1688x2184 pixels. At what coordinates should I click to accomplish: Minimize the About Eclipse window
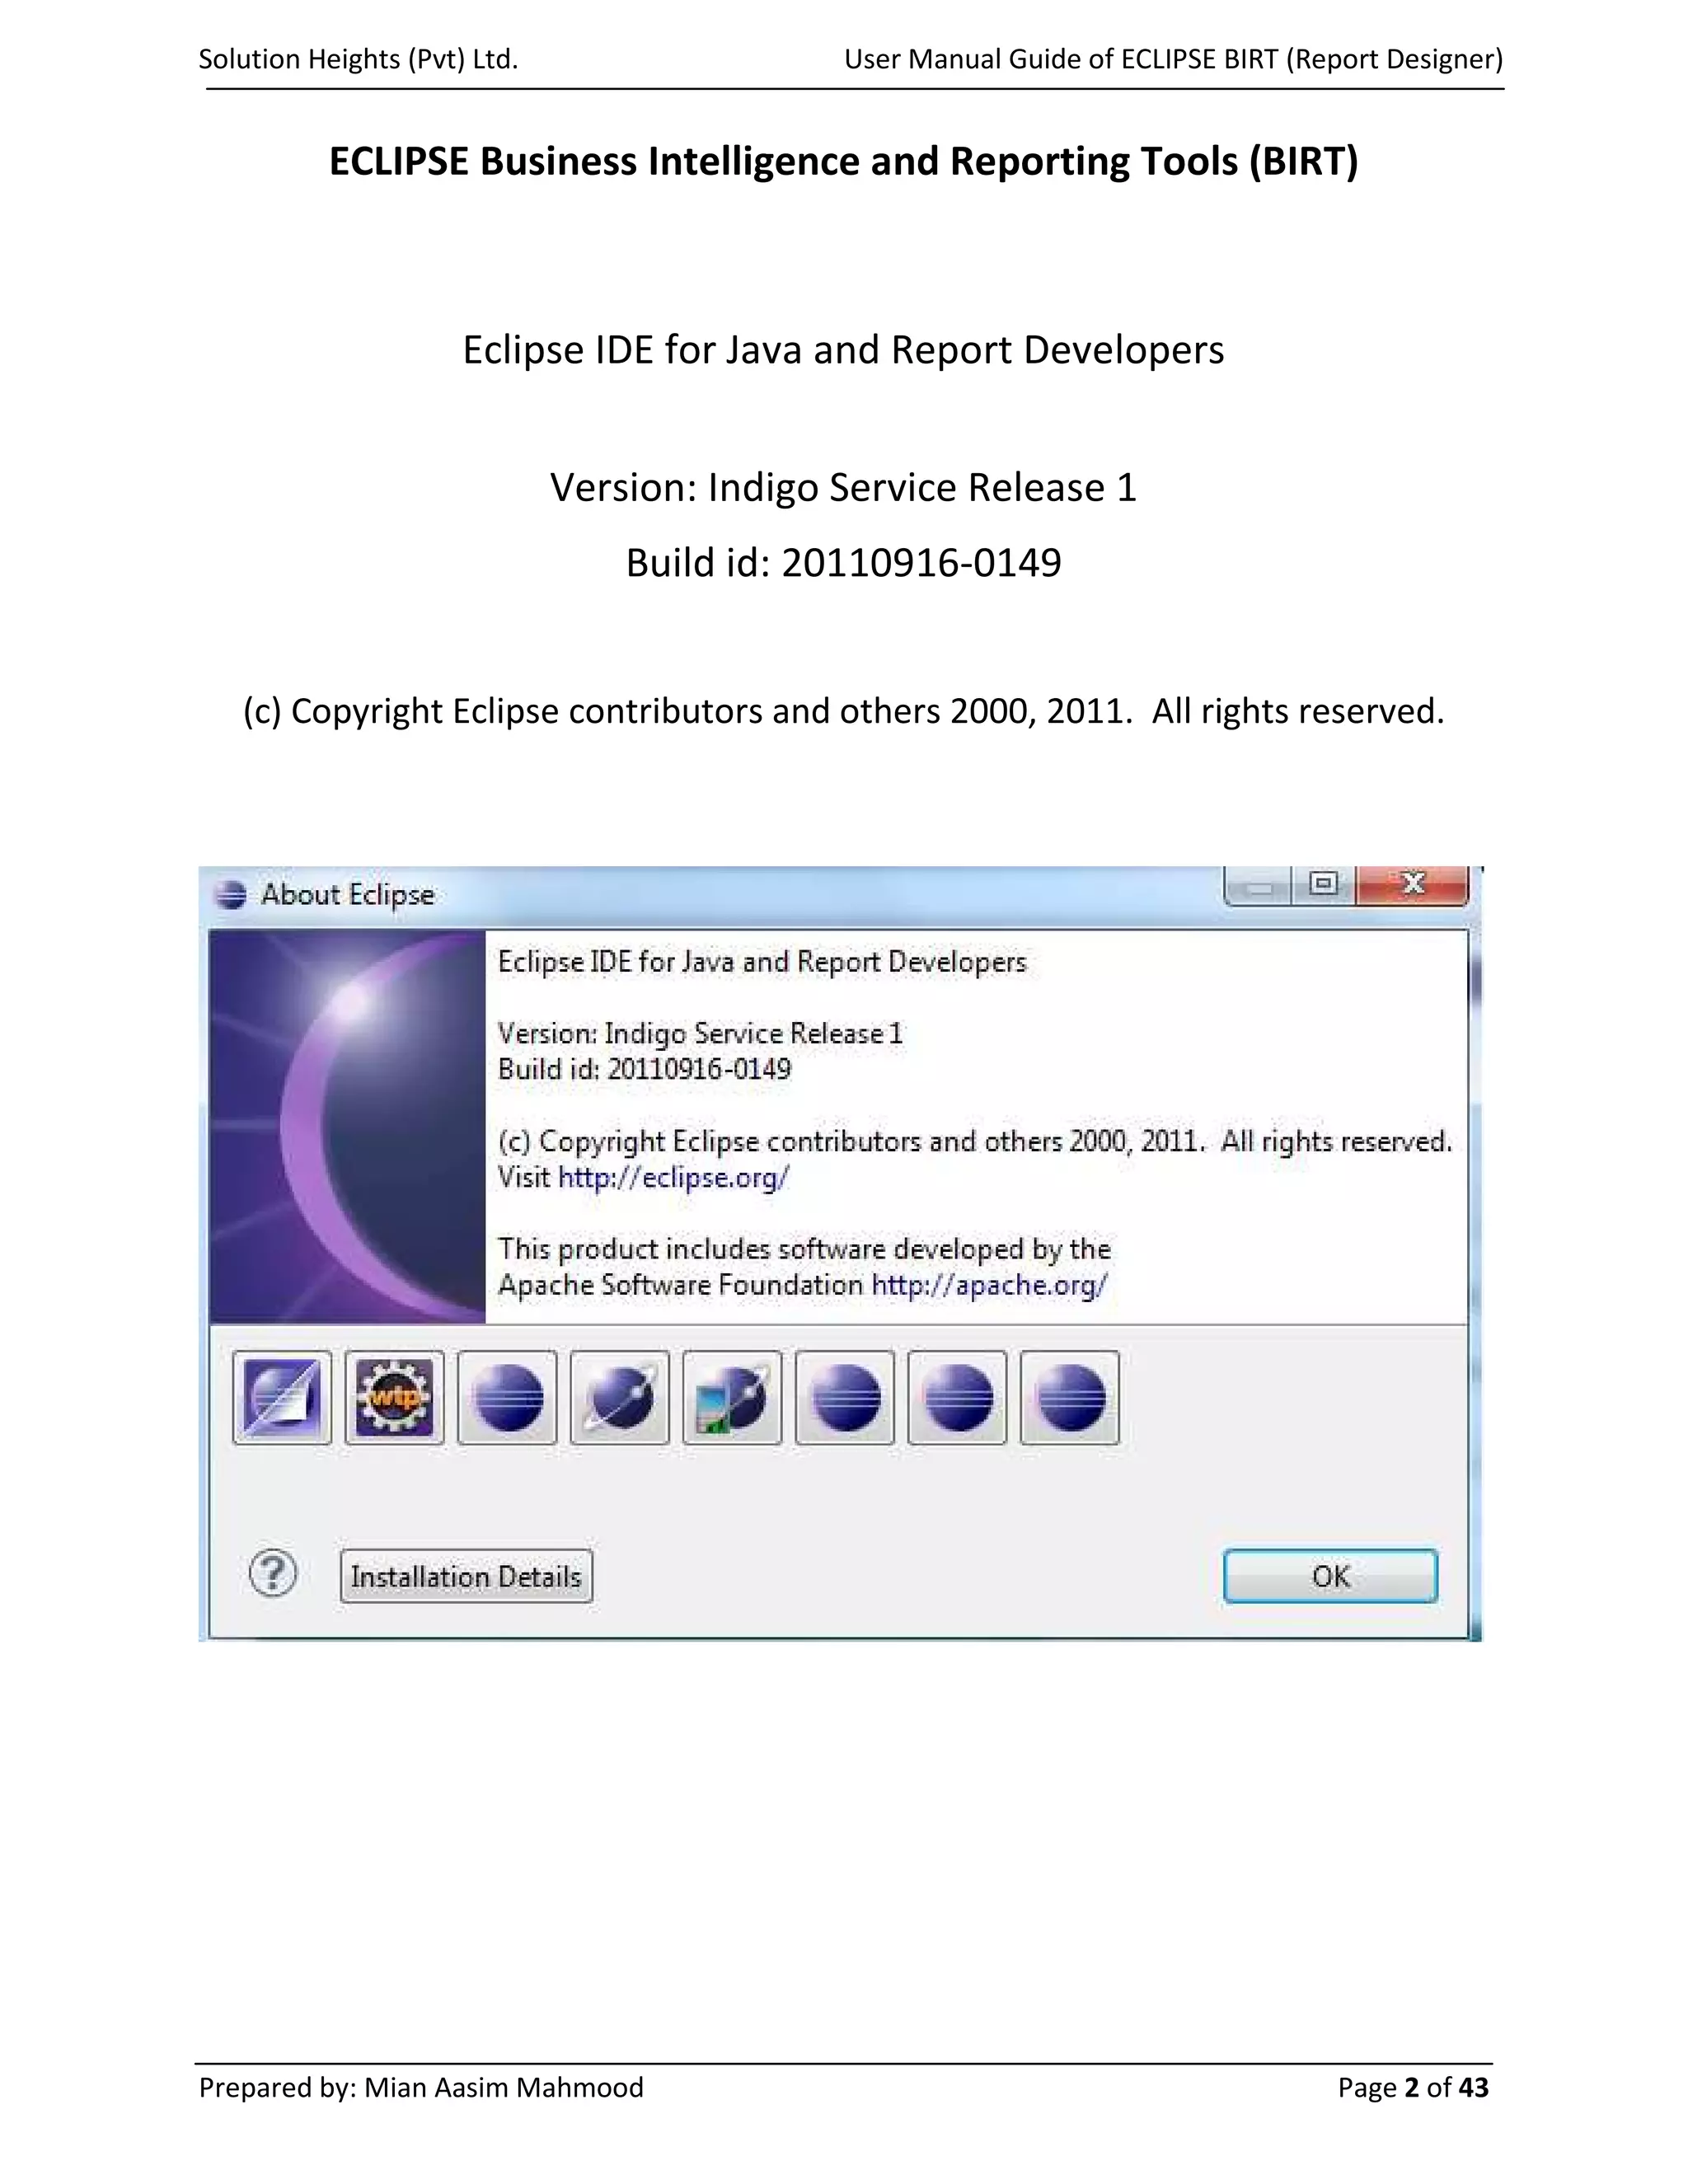point(1259,886)
